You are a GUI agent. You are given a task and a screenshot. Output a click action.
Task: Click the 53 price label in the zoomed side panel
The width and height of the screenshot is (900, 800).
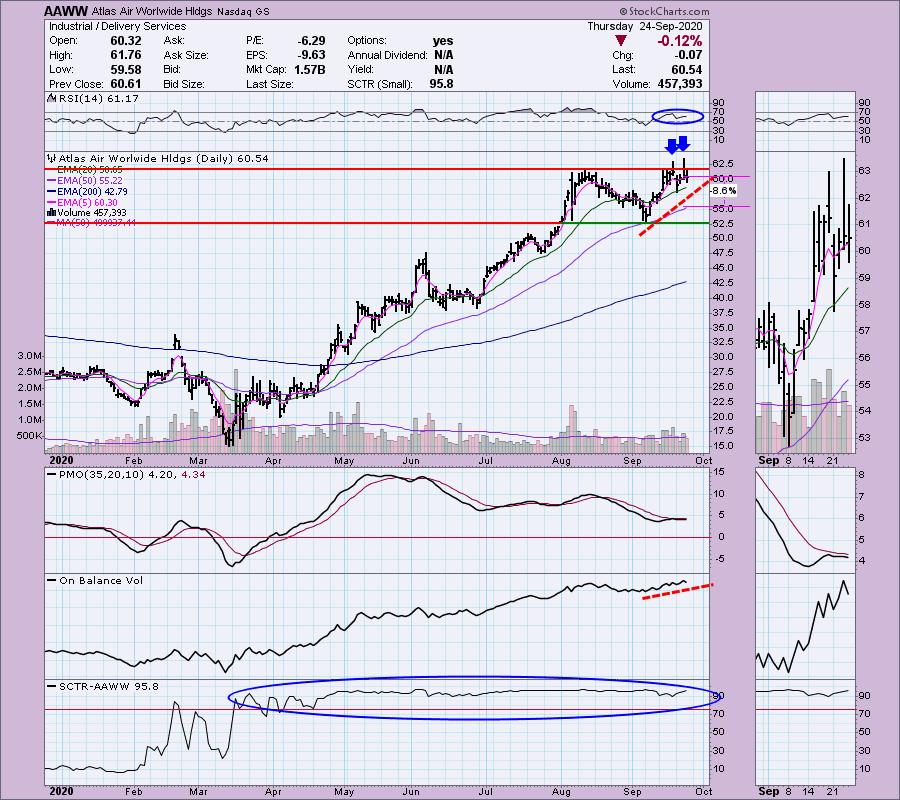tap(864, 437)
